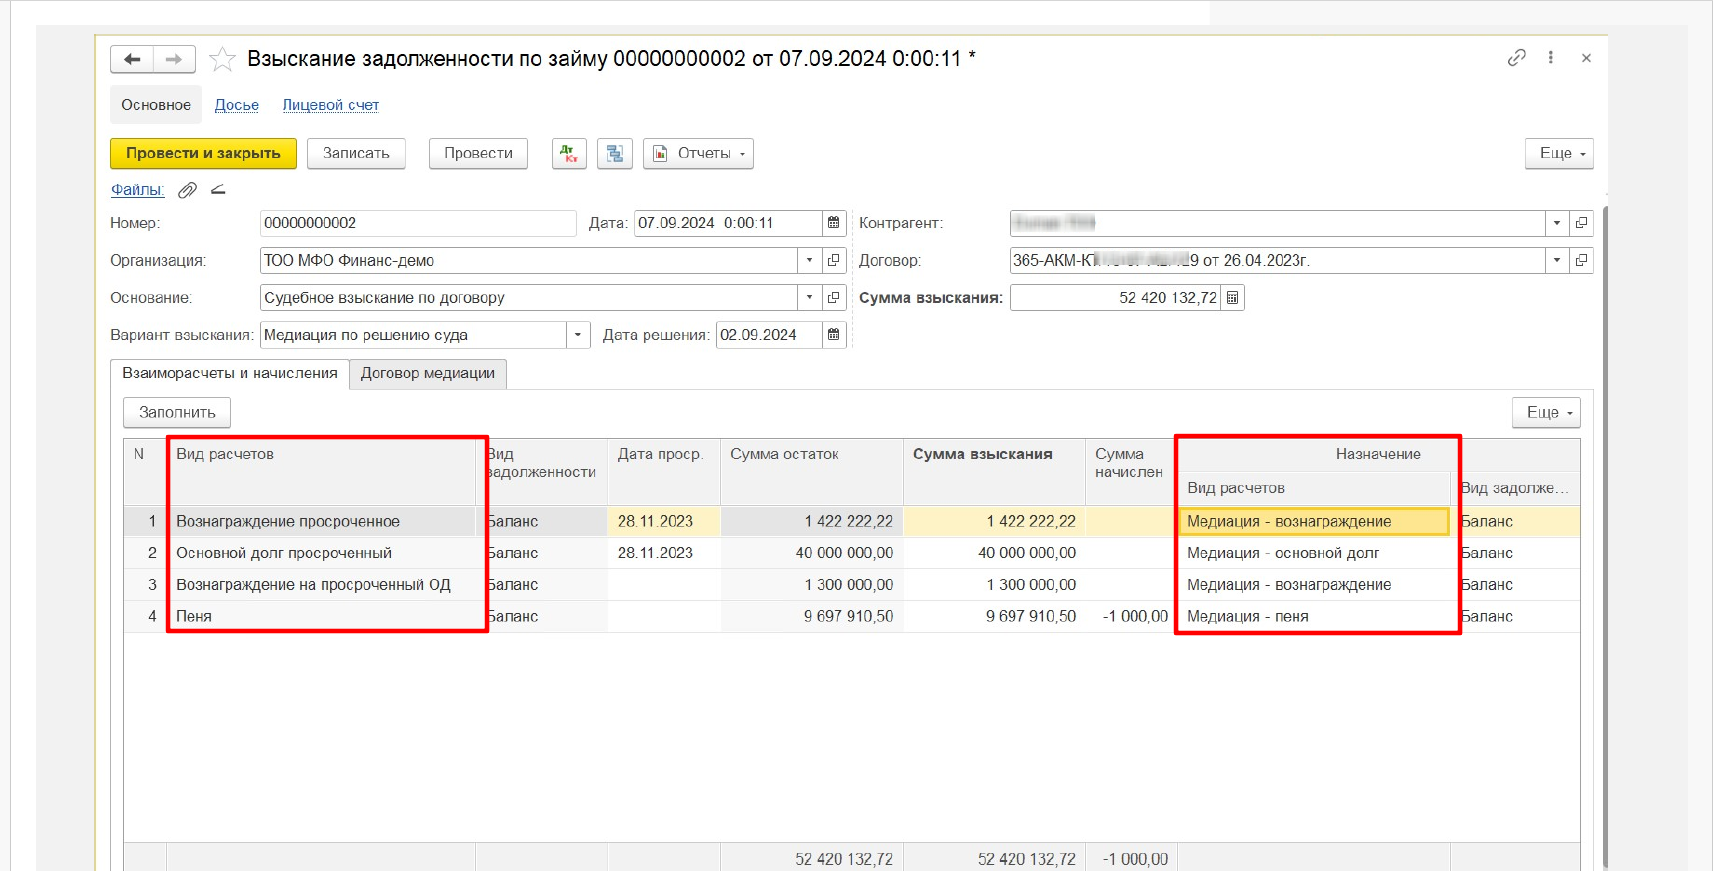
Task: Click Сумма остаток cell 40 000 000,00
Action: pos(811,553)
